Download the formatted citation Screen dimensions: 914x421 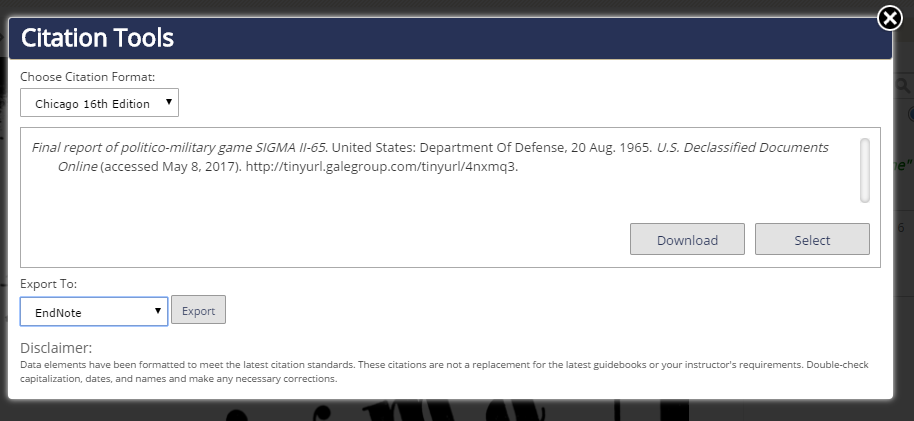pyautogui.click(x=687, y=240)
